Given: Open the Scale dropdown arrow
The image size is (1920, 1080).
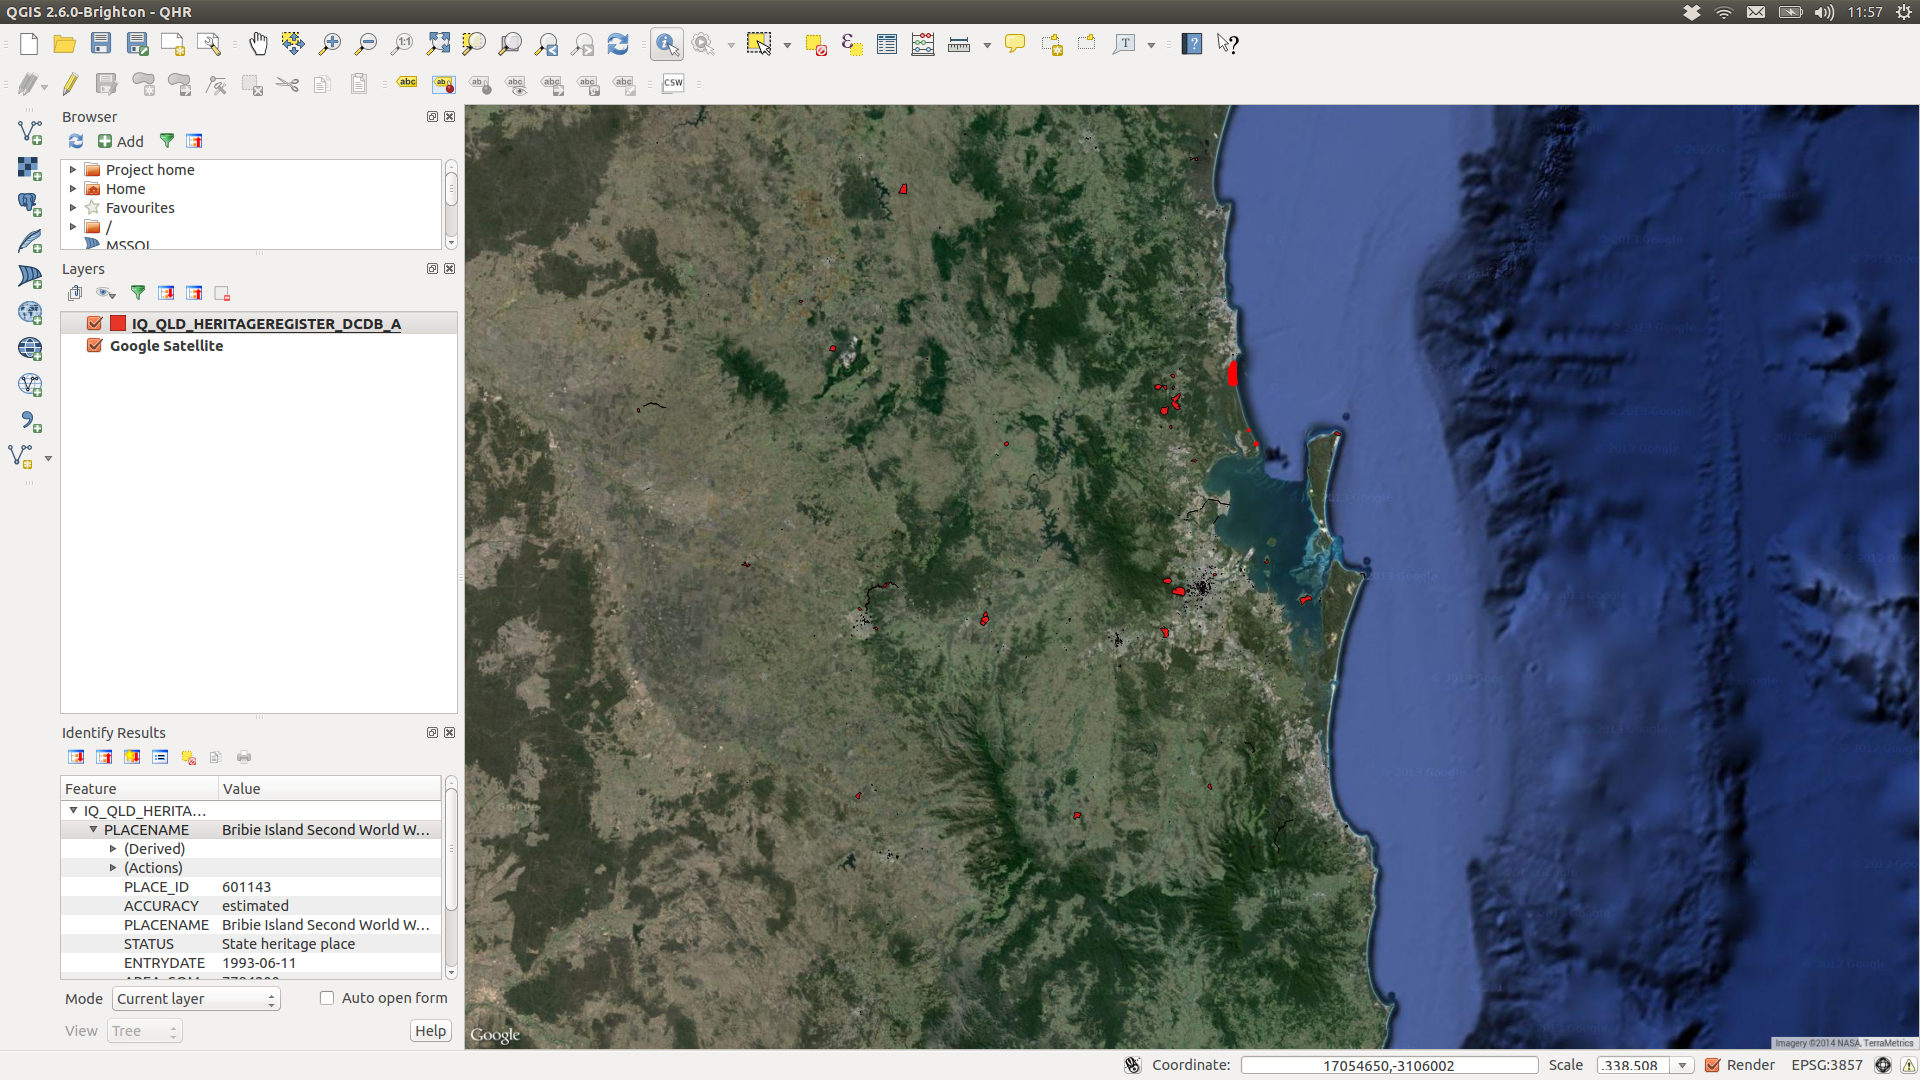Looking at the screenshot, I should pyautogui.click(x=1683, y=1065).
